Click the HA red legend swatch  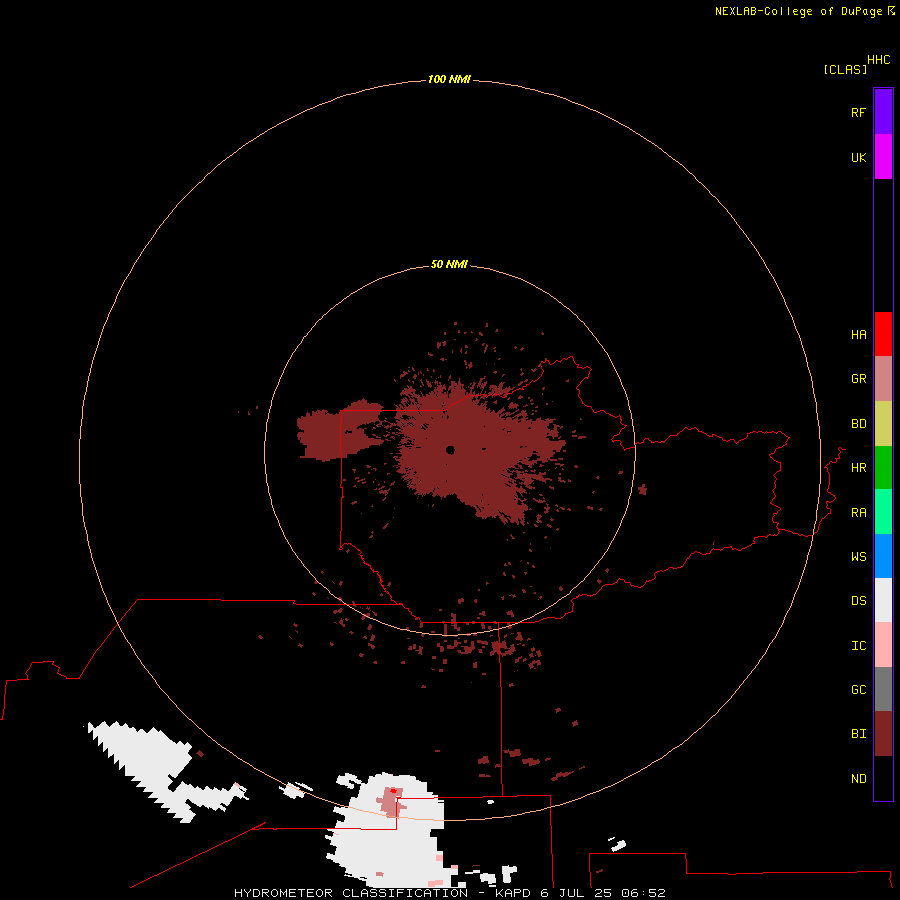pos(883,334)
